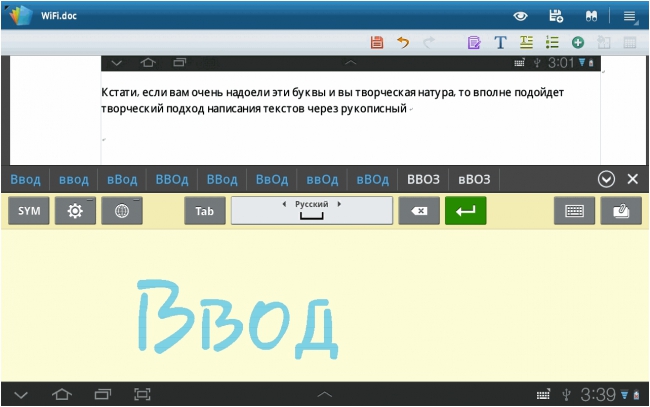Choose all-lowercase suggestion "ввод"
This screenshot has width=650, height=407.
74,179
